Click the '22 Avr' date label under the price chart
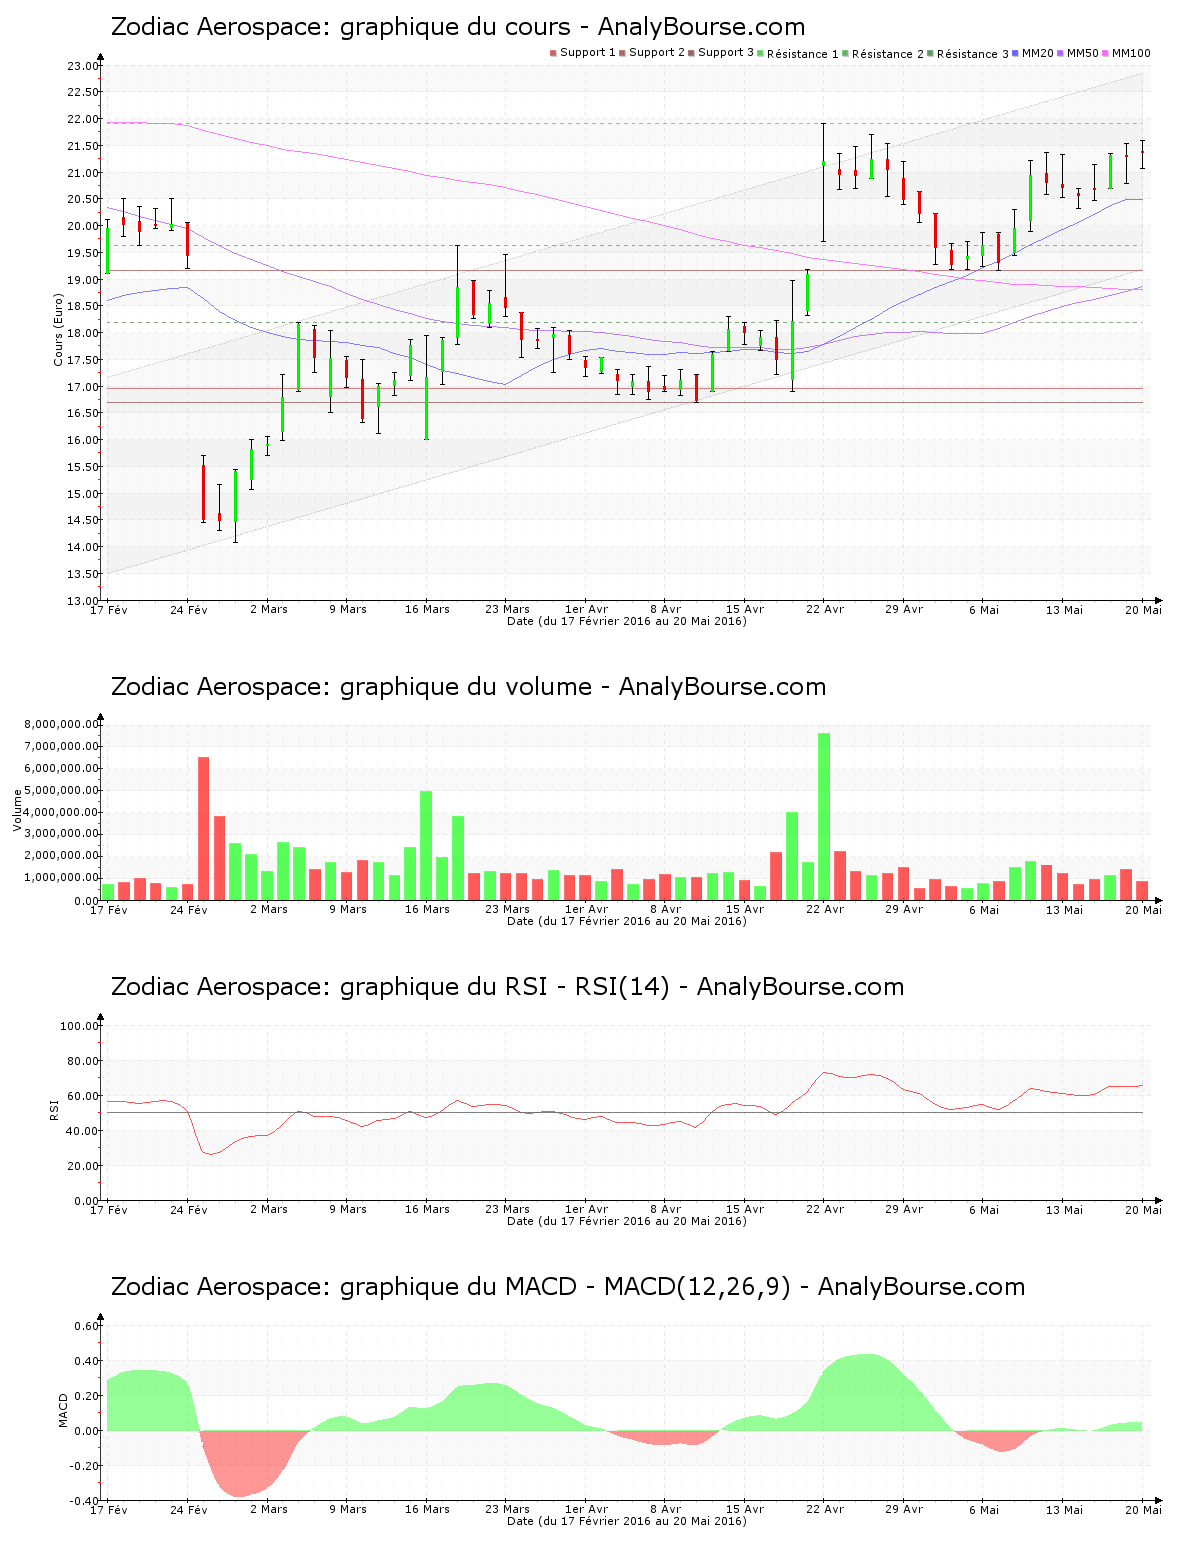The width and height of the screenshot is (1200, 1550). pyautogui.click(x=825, y=609)
